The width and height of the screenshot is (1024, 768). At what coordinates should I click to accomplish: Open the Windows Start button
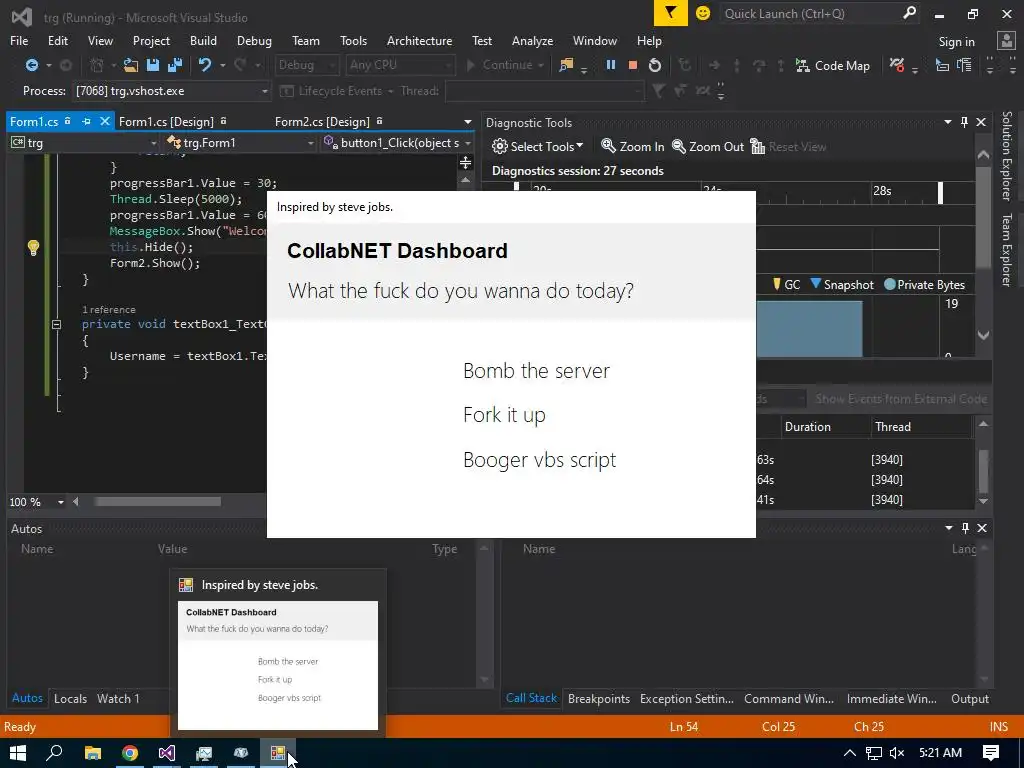click(18, 753)
